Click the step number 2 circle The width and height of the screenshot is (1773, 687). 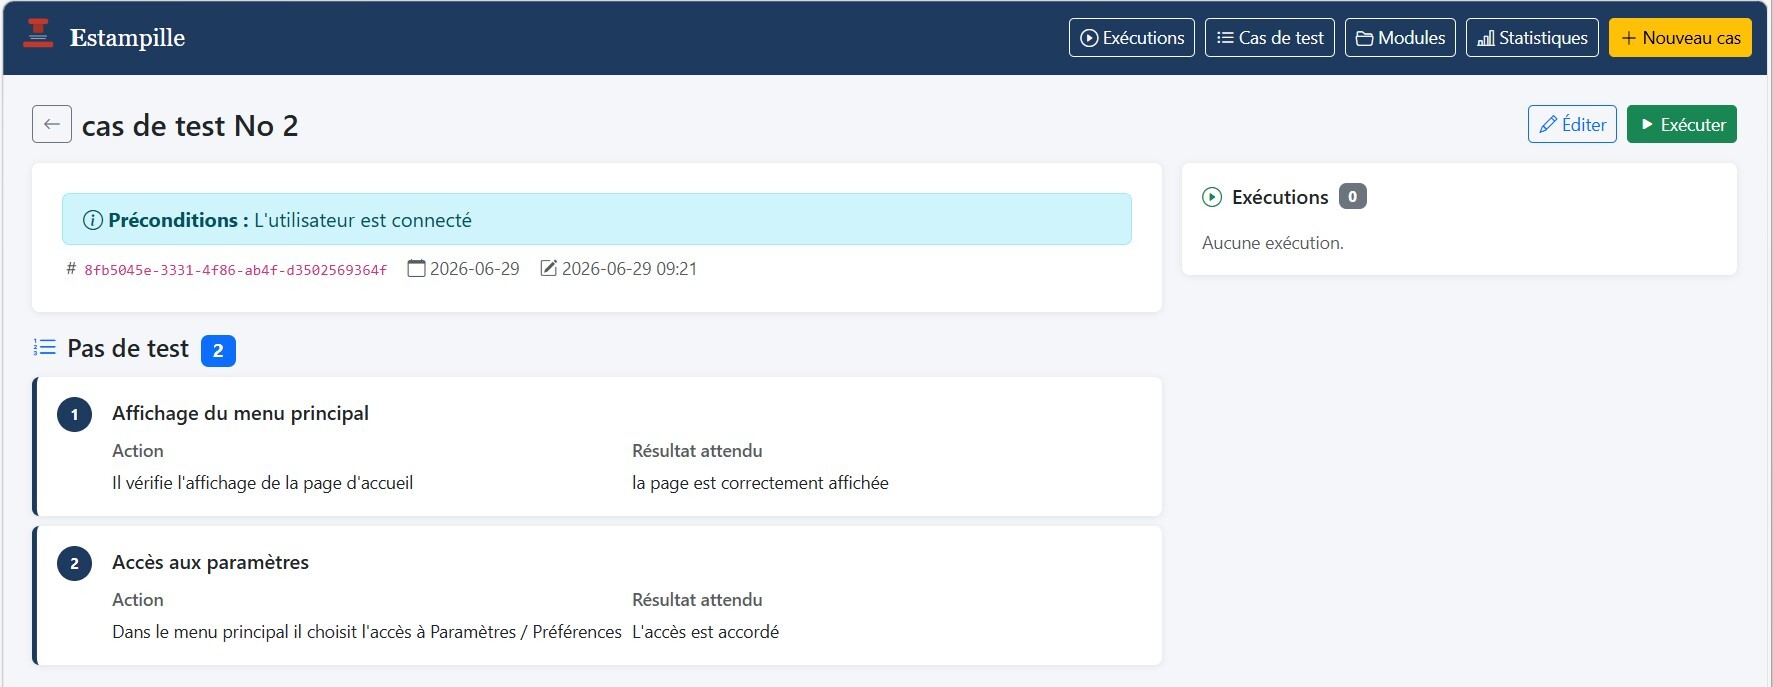(x=74, y=563)
